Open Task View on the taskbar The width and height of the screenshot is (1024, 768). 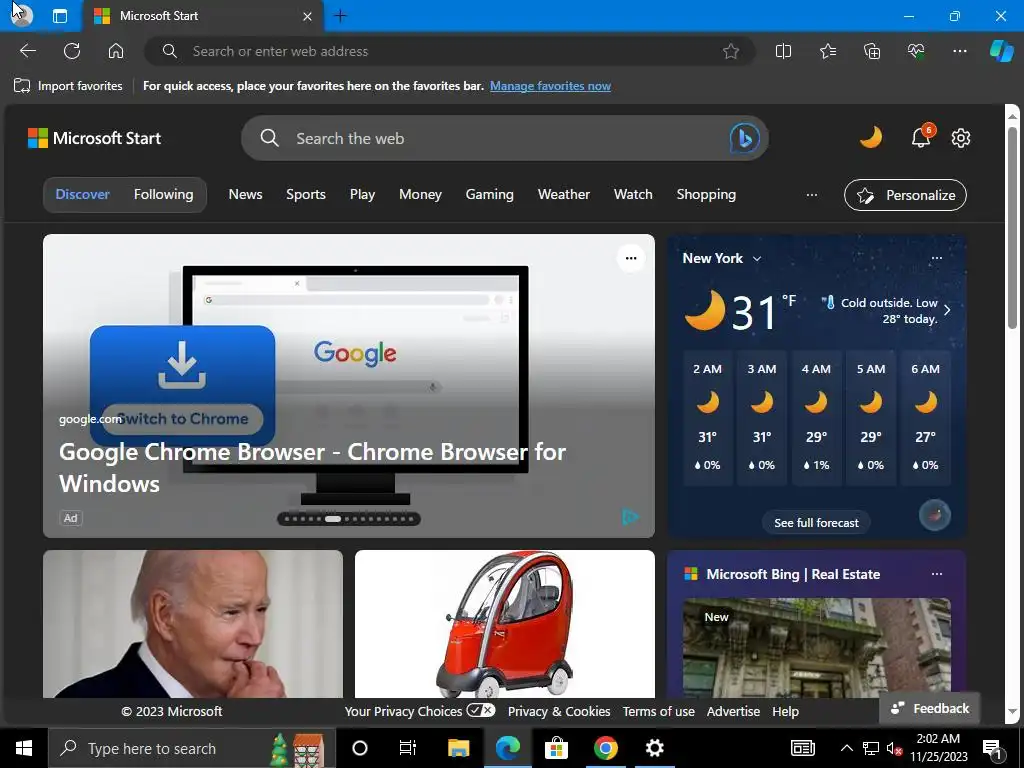[x=408, y=748]
